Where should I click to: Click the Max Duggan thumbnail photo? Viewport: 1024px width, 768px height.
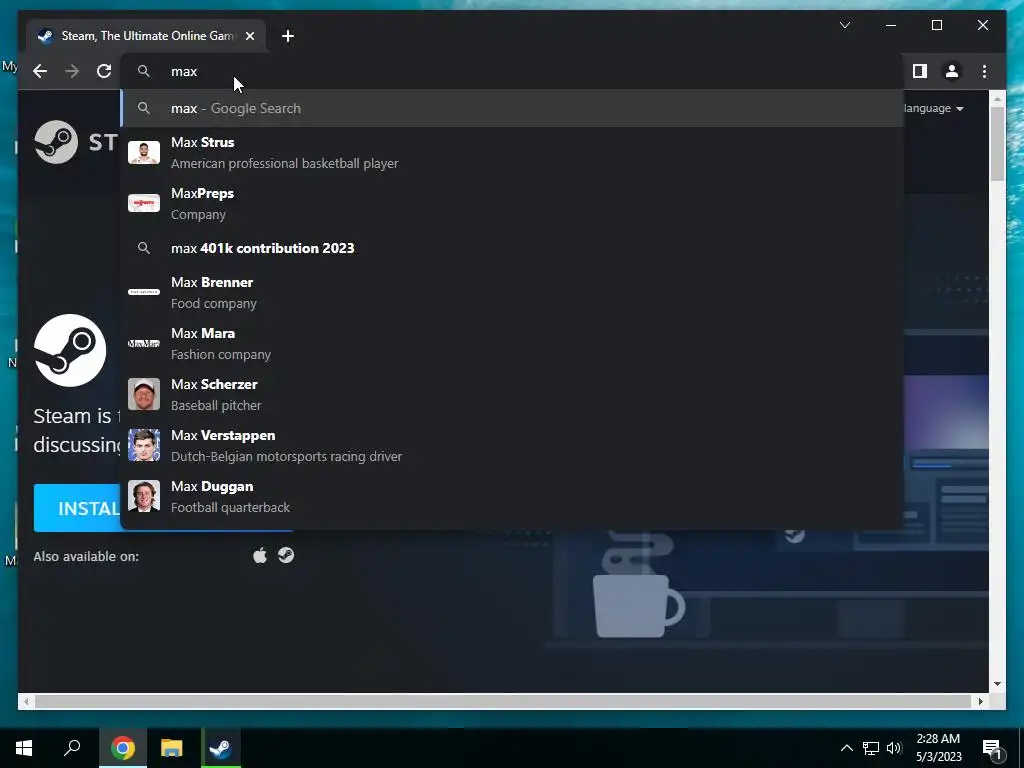[144, 496]
